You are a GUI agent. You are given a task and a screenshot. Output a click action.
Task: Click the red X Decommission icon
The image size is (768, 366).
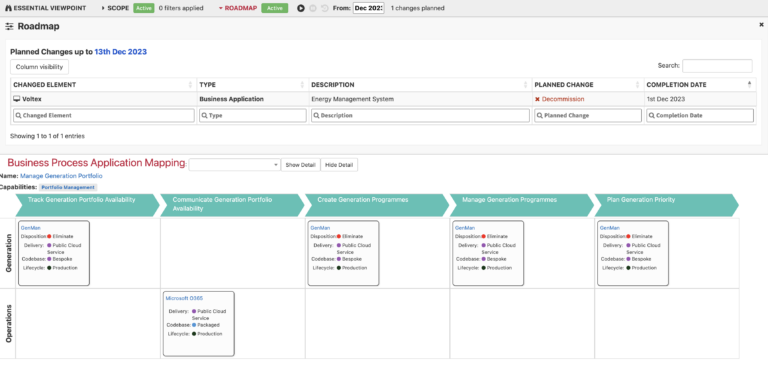click(537, 99)
